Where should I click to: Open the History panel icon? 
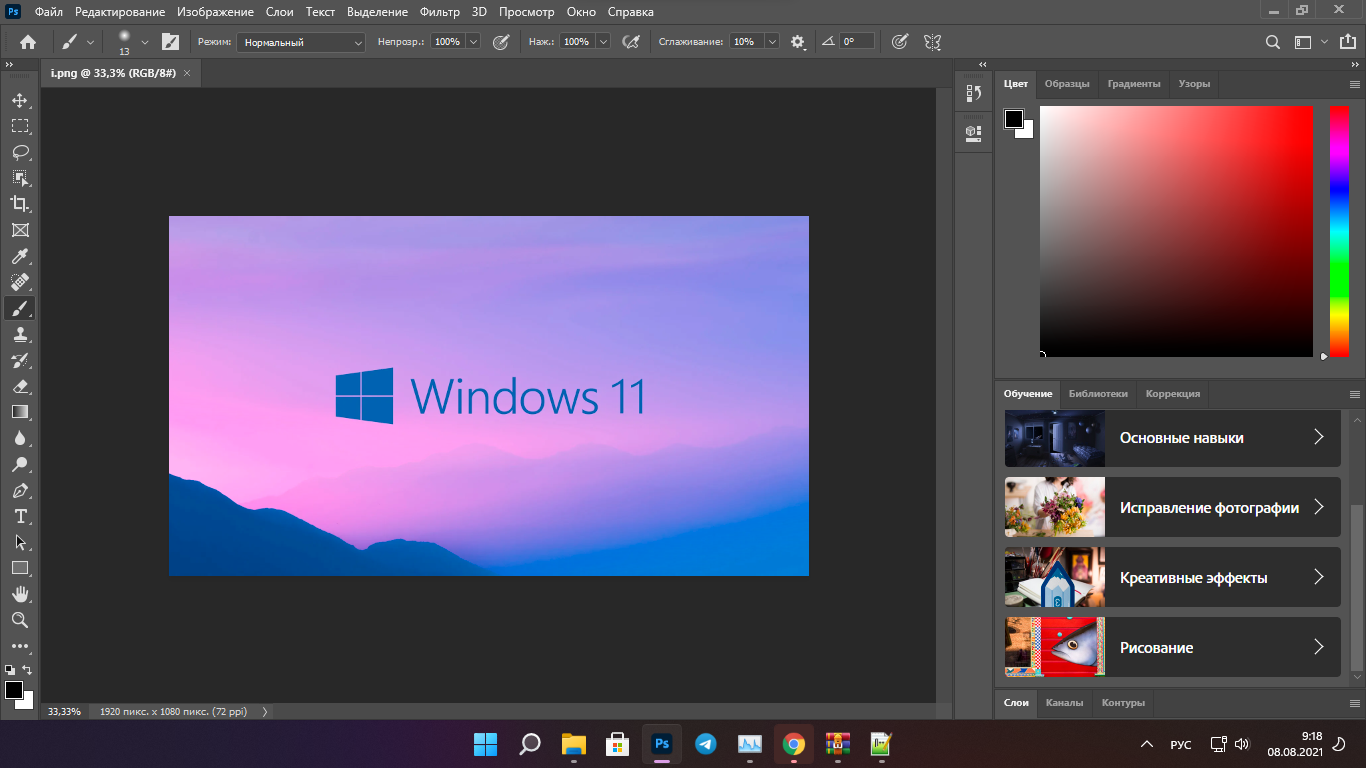point(973,94)
